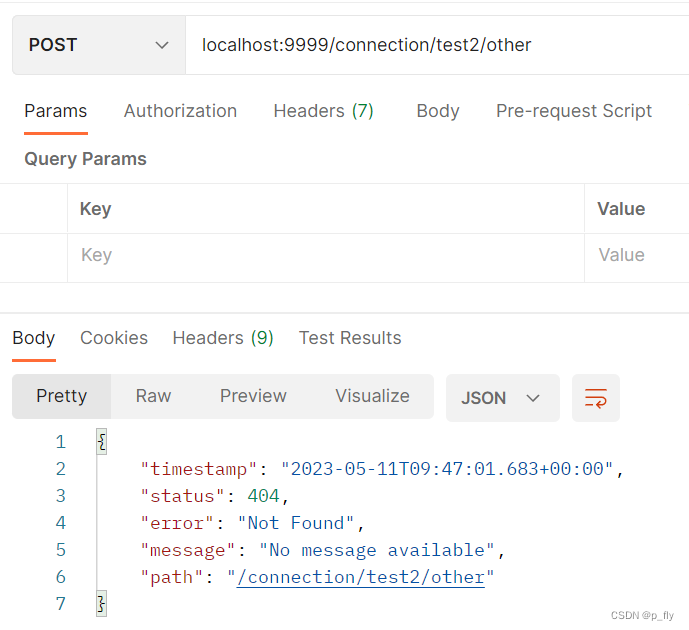Viewport: 689px width, 630px height.
Task: Switch to Raw response view
Action: click(x=153, y=396)
